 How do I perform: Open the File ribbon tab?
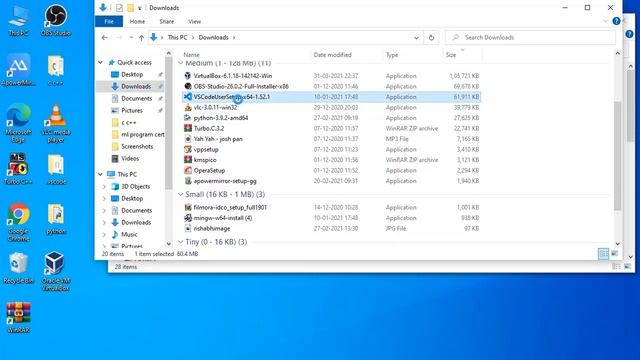click(109, 22)
